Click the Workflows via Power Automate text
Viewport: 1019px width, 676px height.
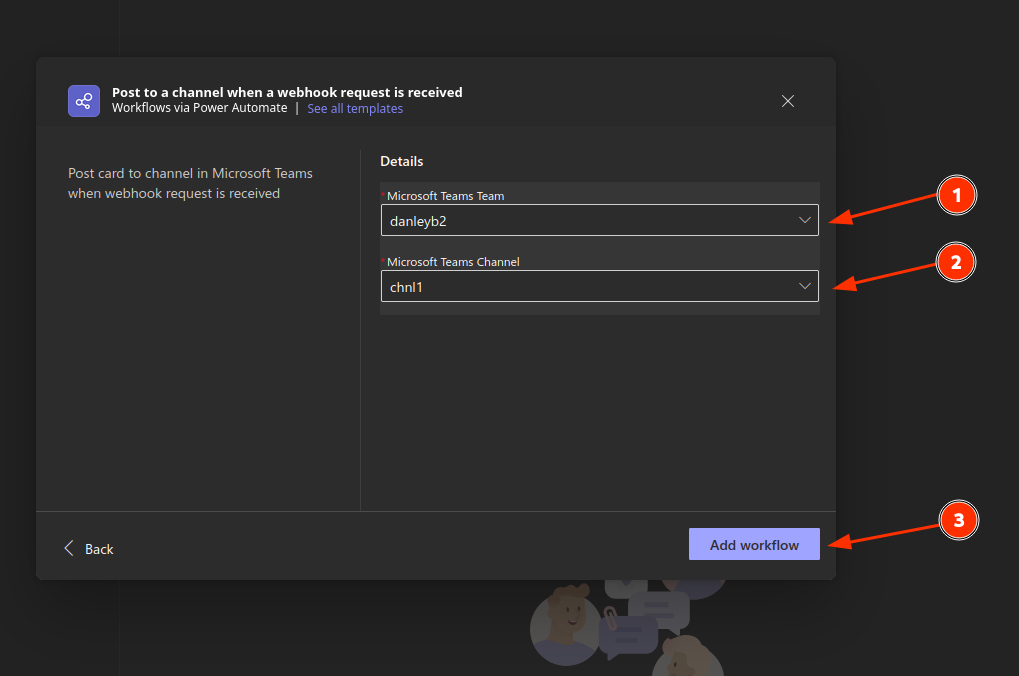point(199,108)
